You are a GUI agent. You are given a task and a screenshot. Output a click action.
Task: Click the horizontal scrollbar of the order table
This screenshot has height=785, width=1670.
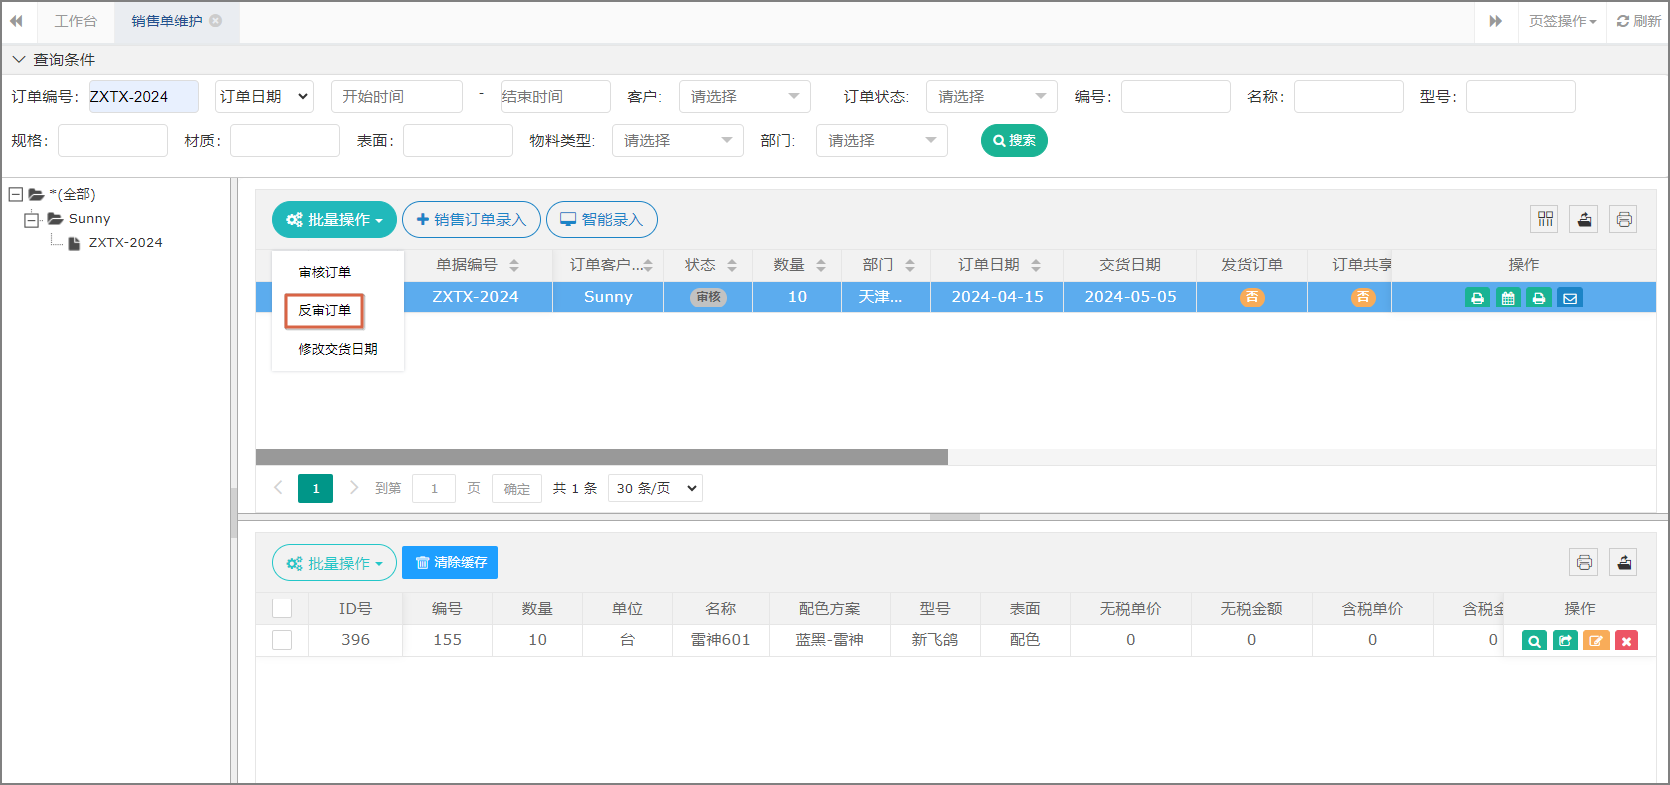pos(601,457)
